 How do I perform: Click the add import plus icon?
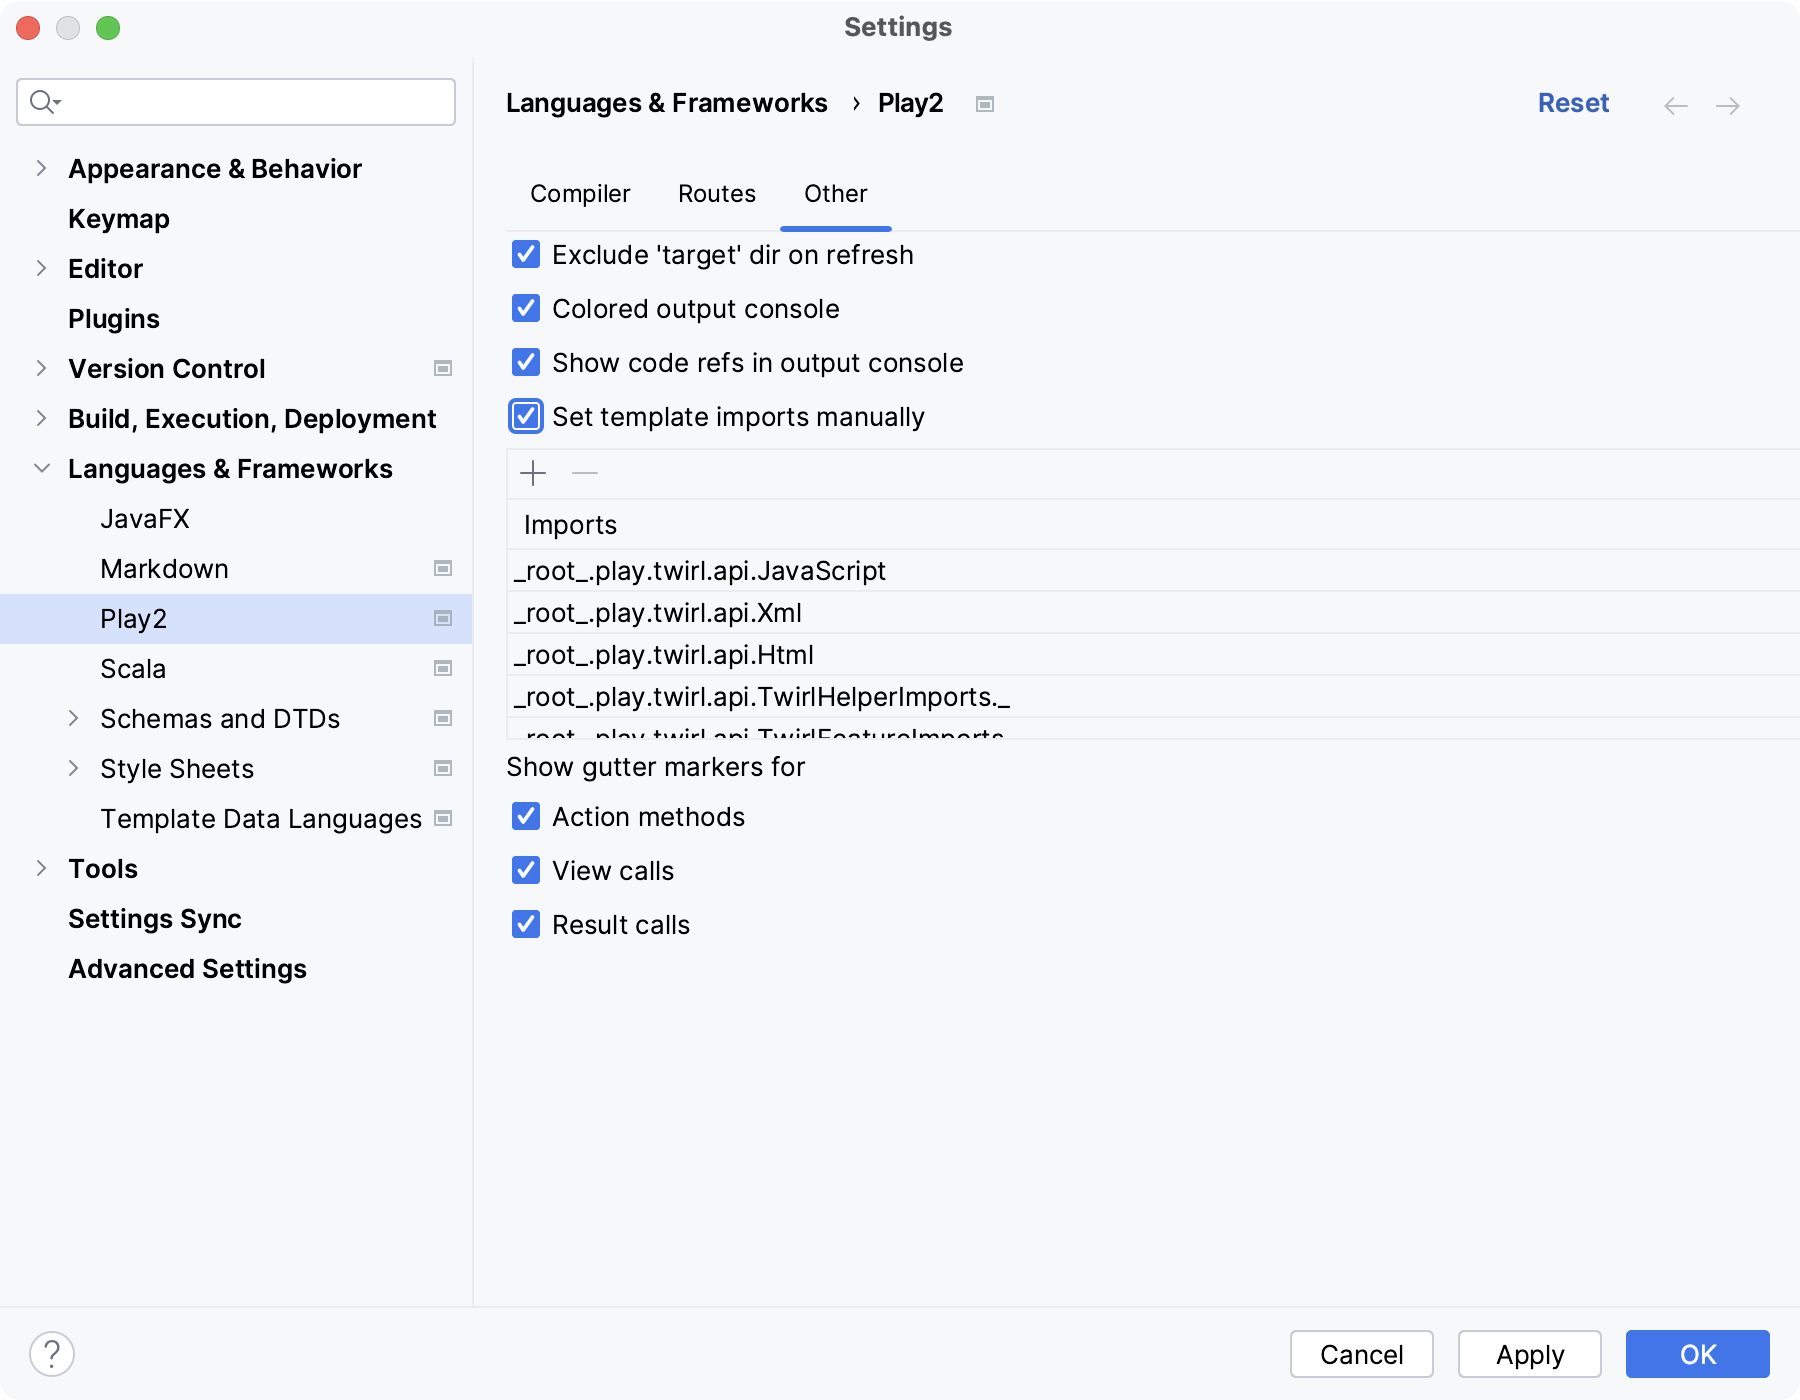coord(533,473)
